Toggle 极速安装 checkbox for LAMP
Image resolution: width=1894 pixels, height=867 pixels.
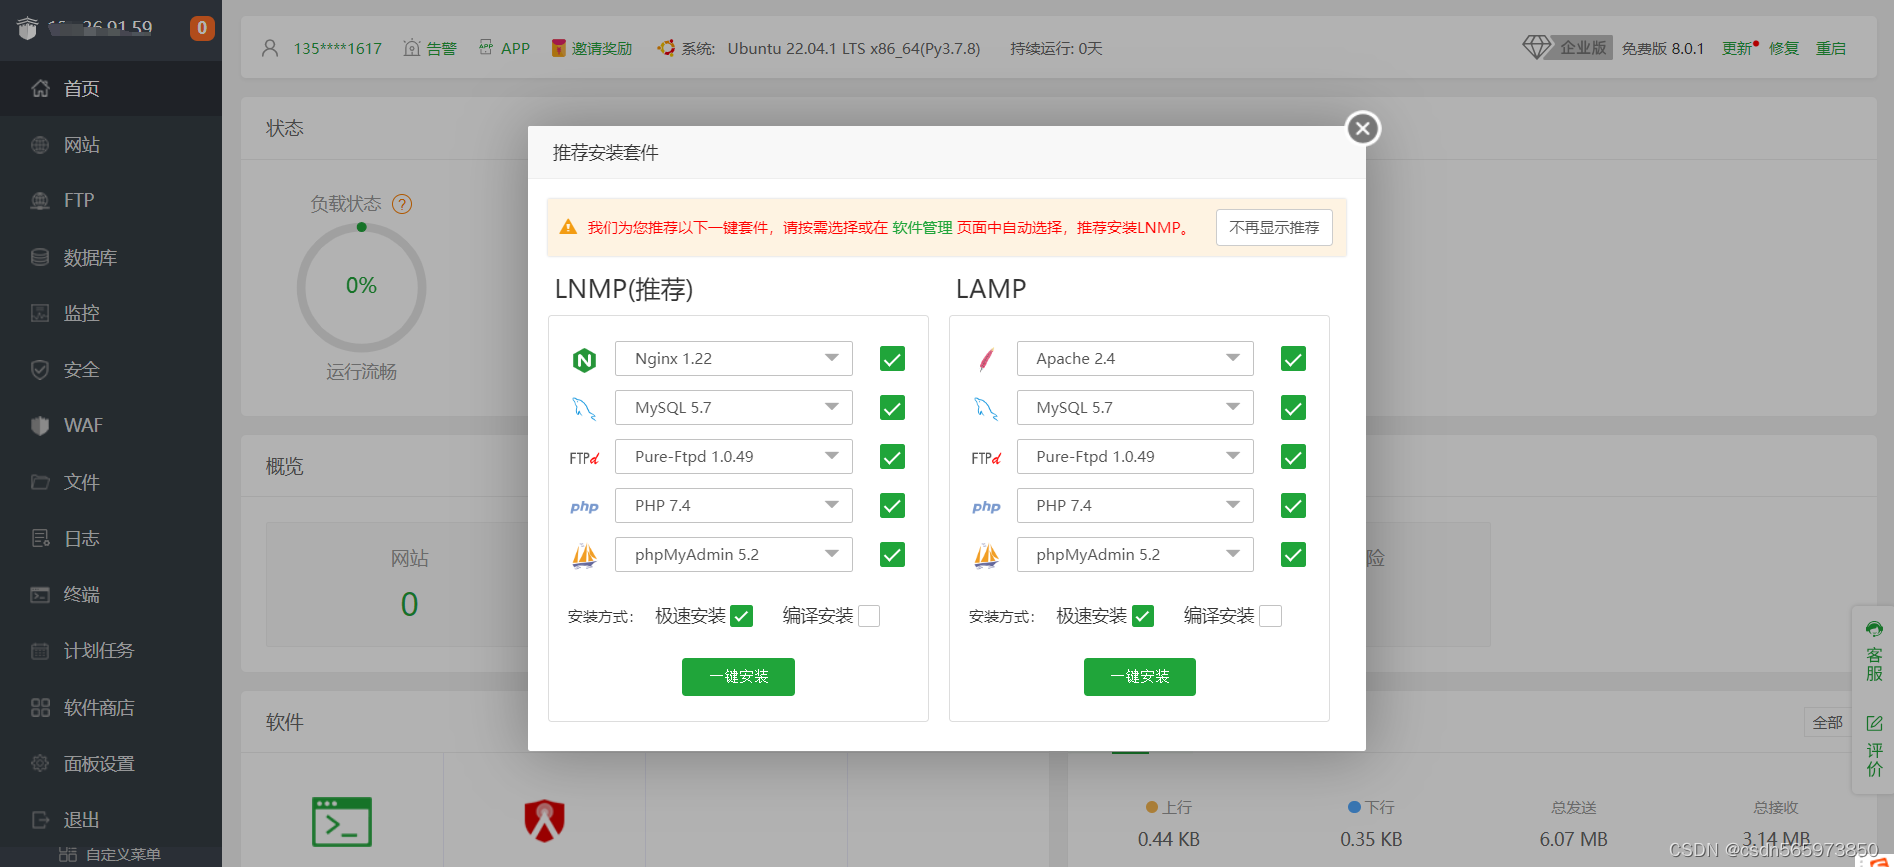pyautogui.click(x=1143, y=616)
